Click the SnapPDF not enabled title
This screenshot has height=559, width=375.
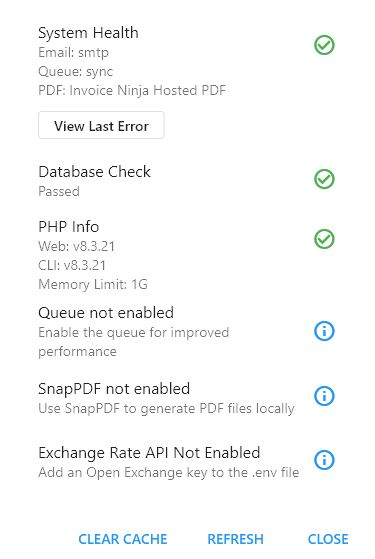point(114,389)
